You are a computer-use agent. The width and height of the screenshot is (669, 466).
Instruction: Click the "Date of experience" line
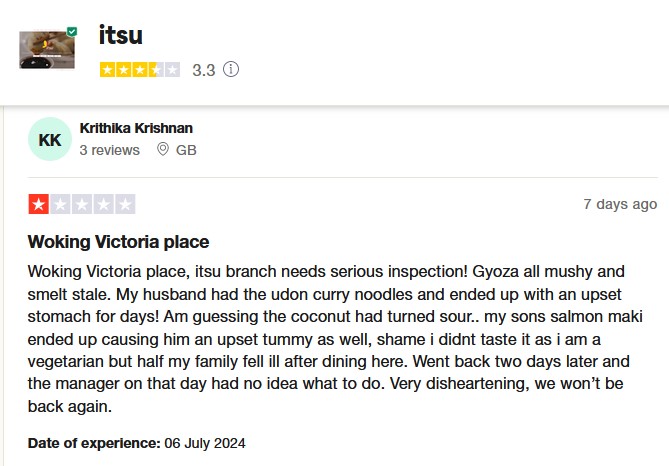point(136,443)
